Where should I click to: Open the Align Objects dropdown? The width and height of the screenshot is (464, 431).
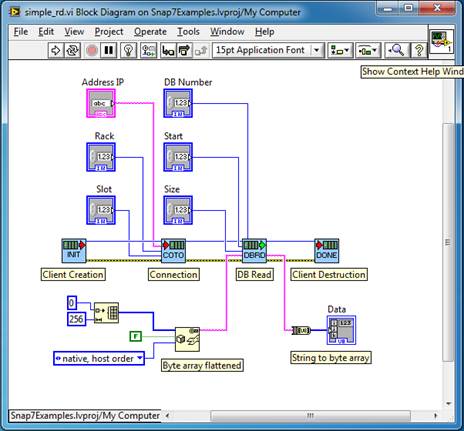[x=340, y=50]
